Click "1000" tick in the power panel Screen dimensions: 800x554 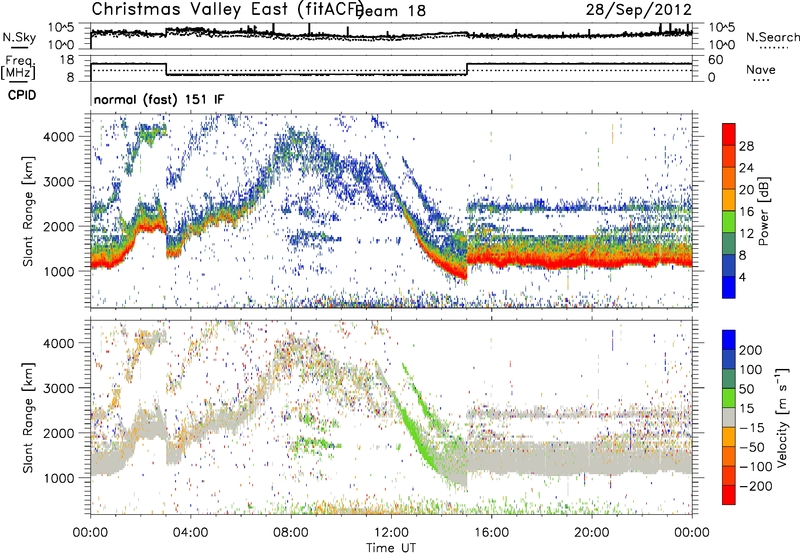coord(58,271)
